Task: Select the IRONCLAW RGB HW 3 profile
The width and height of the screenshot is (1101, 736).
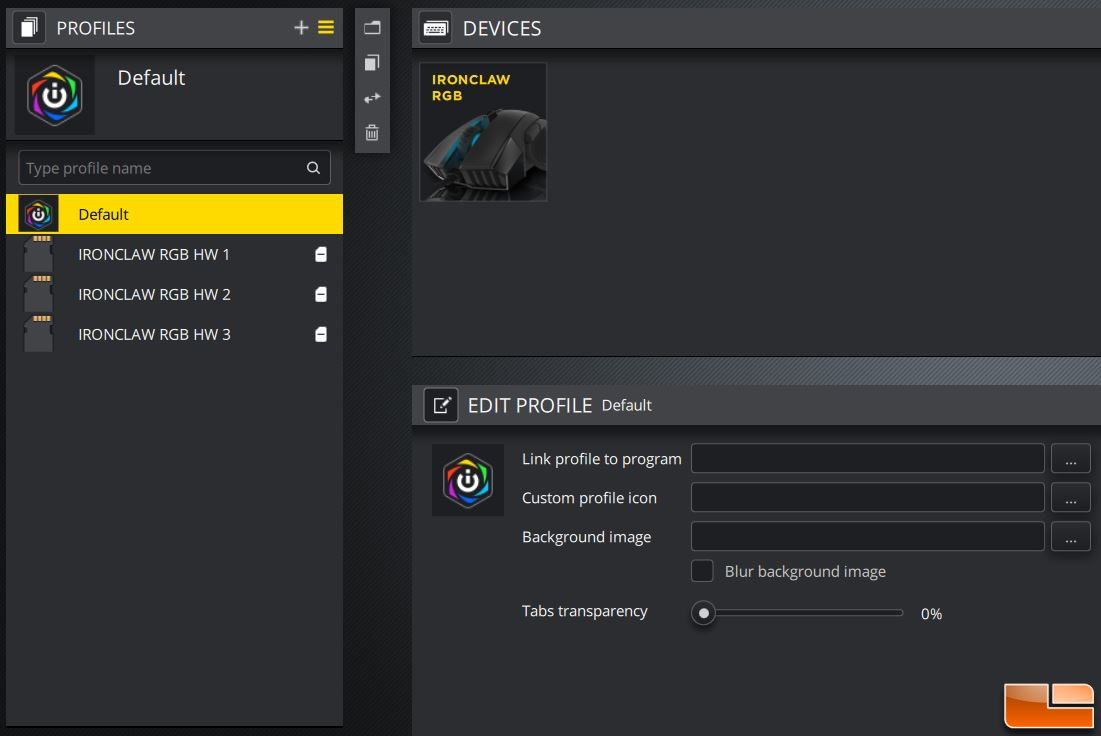Action: tap(174, 334)
